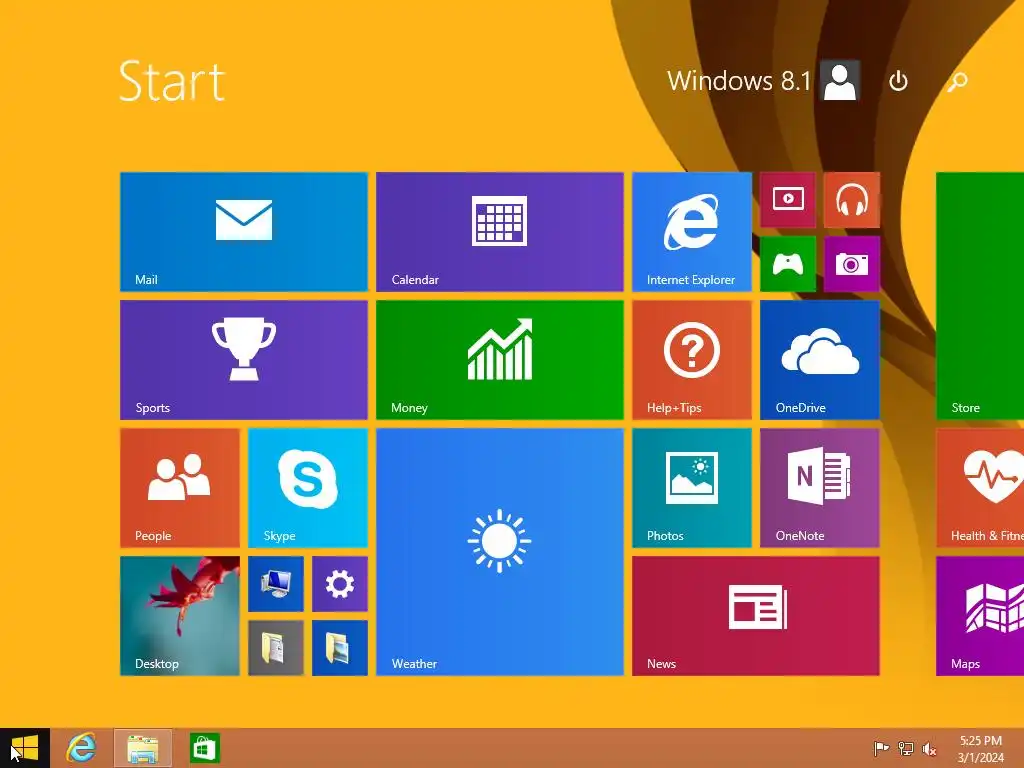Screen dimensions: 1024x768
Task: Open the Weather tile
Action: tap(500, 552)
